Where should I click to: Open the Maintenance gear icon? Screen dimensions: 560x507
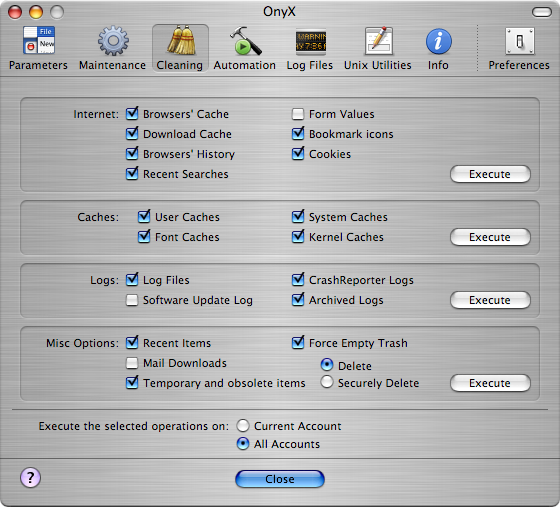tap(113, 40)
